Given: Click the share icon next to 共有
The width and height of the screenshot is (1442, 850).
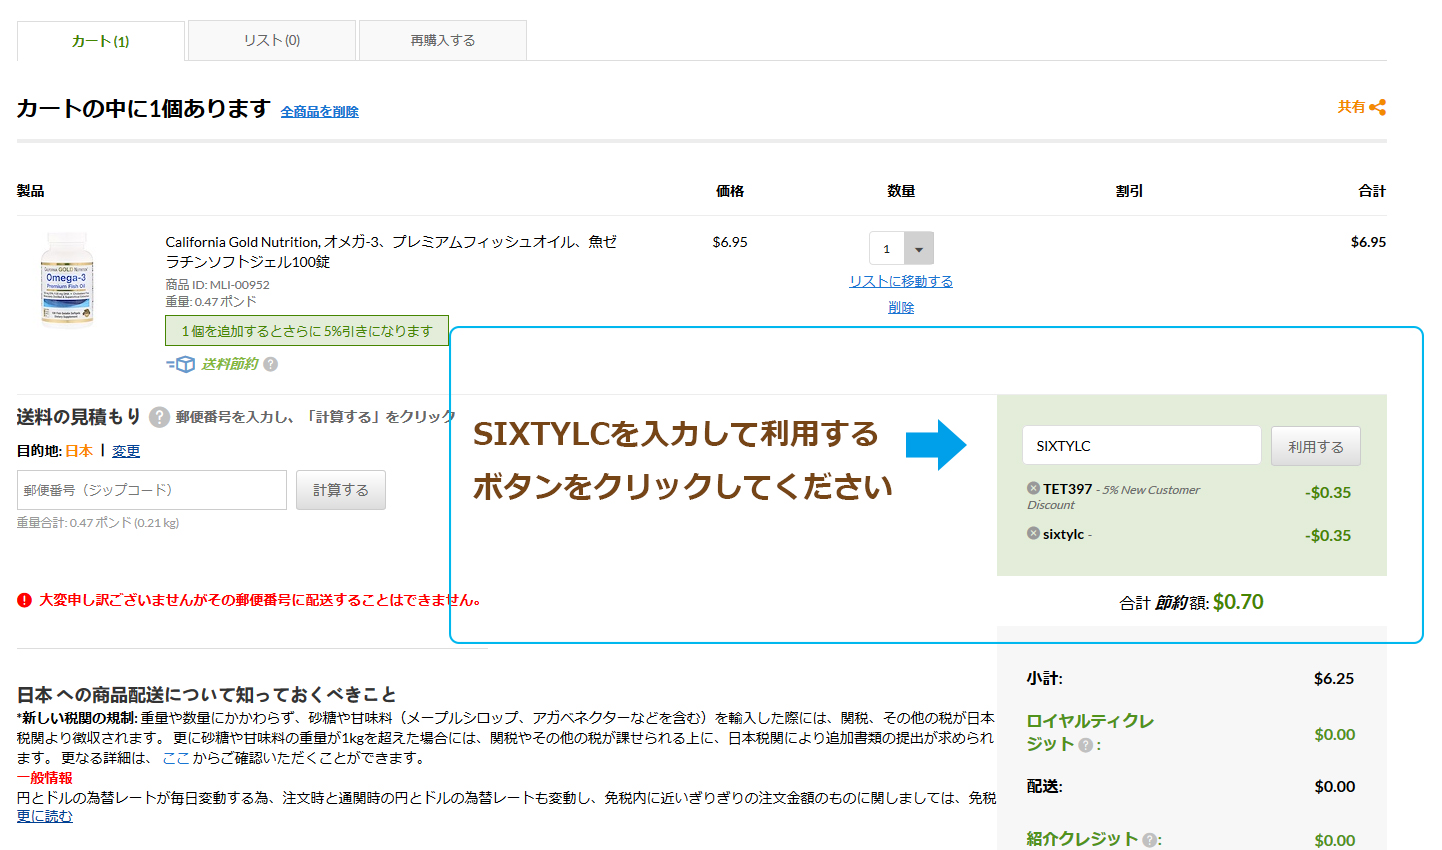Looking at the screenshot, I should (1378, 107).
